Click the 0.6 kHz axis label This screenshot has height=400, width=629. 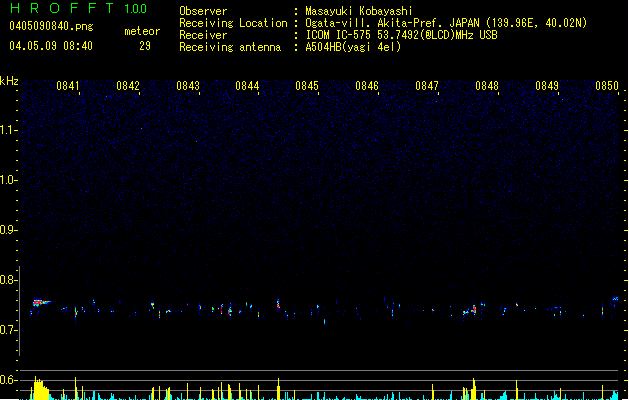pos(8,380)
